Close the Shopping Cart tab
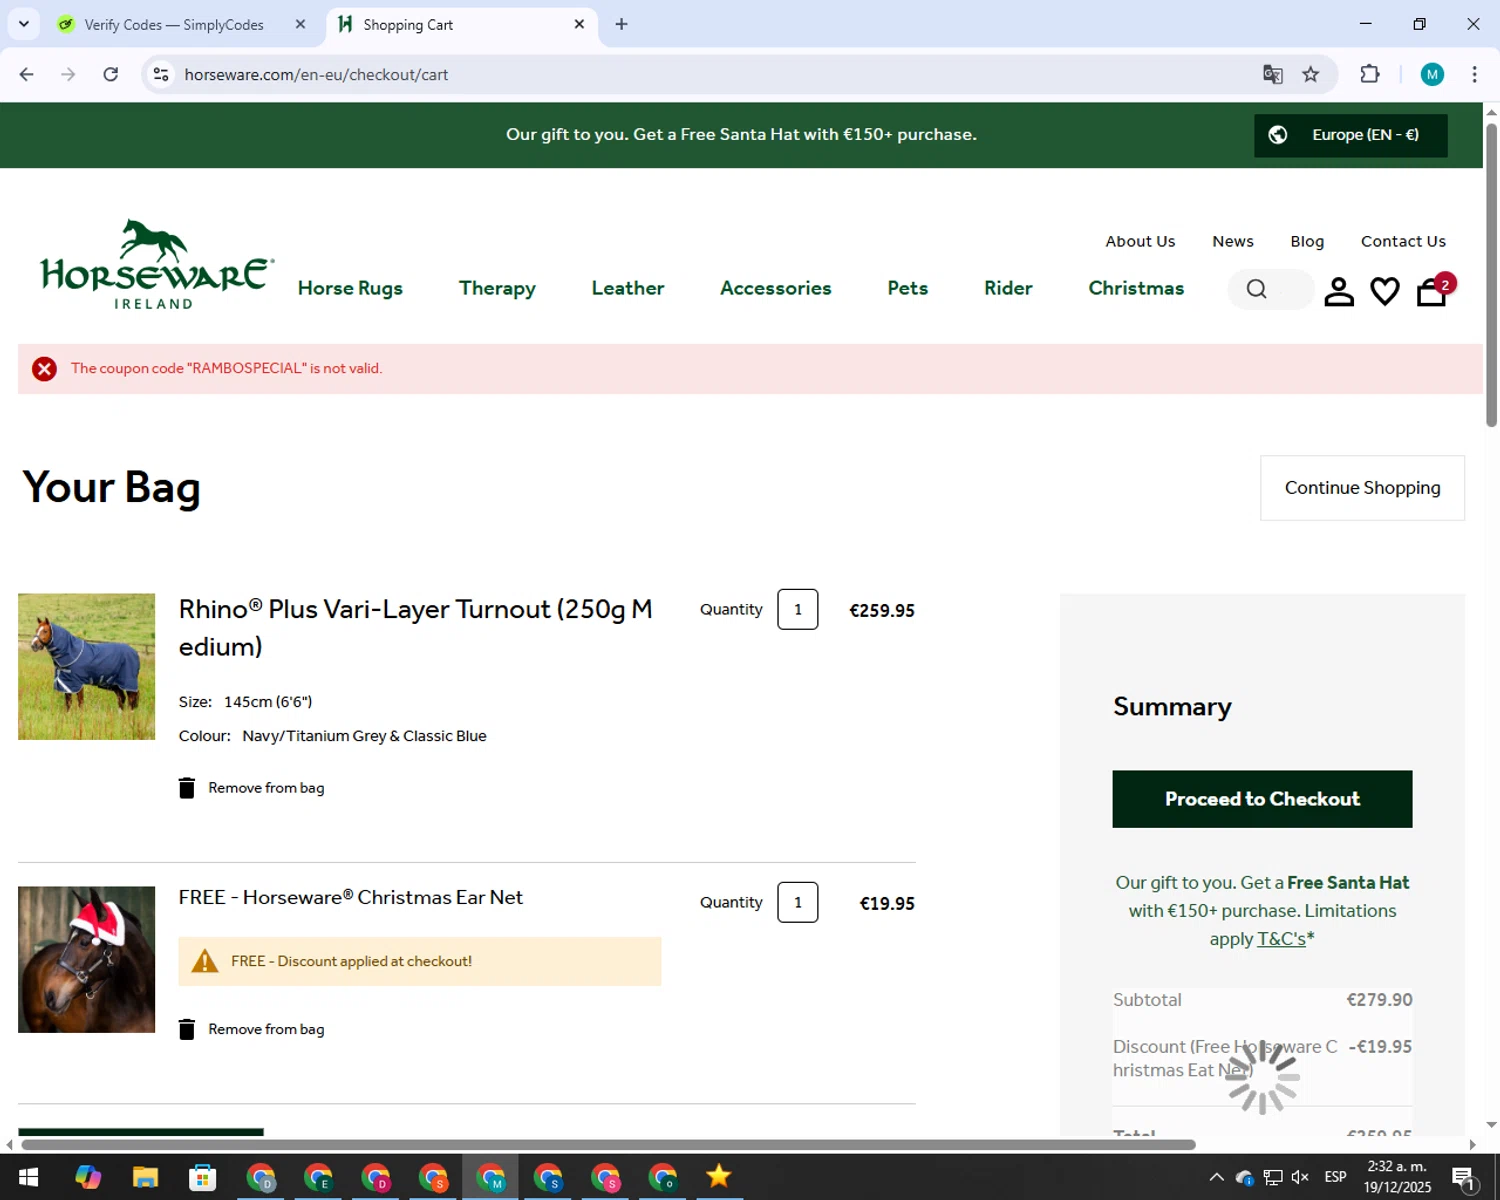The width and height of the screenshot is (1500, 1200). point(579,24)
